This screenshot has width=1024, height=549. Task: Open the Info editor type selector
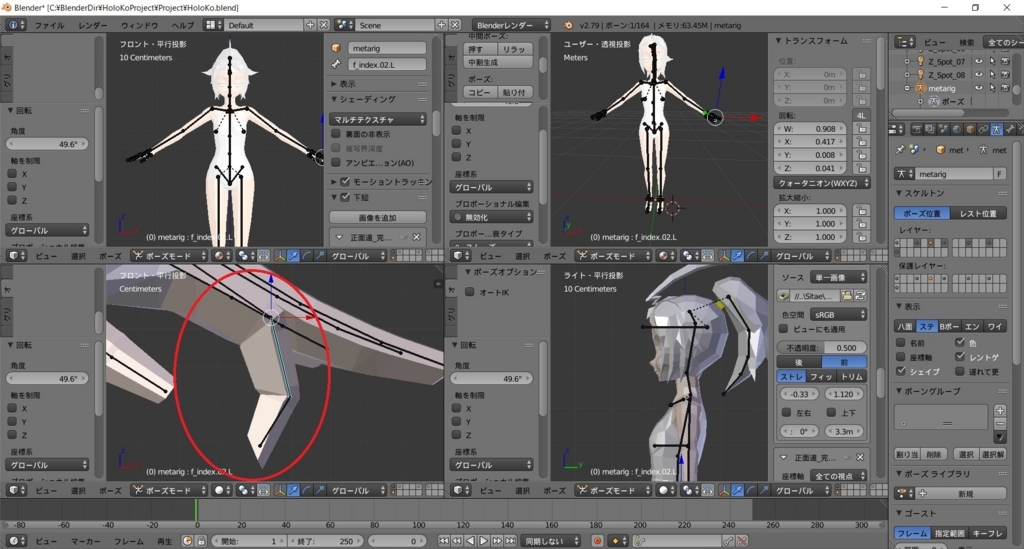click(16, 25)
